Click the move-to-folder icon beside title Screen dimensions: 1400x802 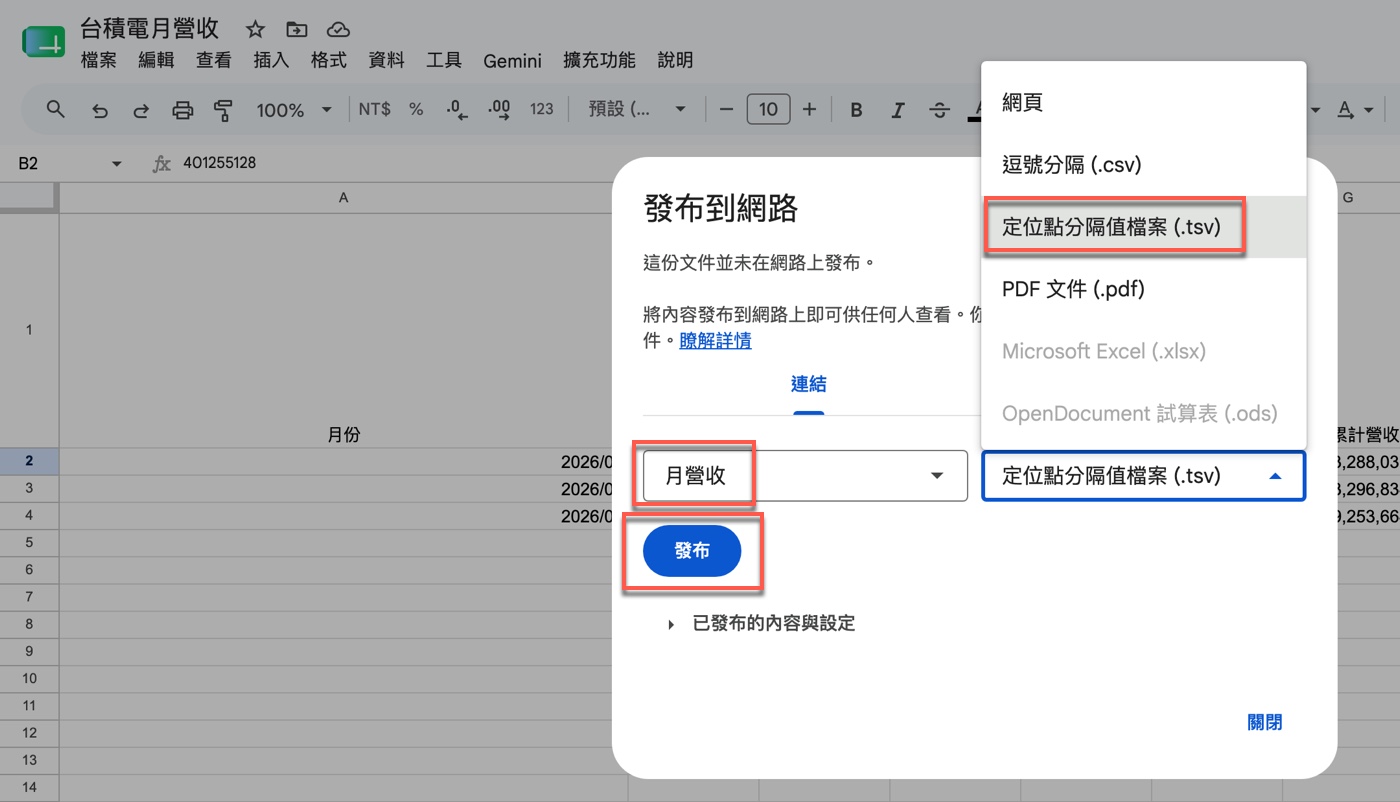296,29
